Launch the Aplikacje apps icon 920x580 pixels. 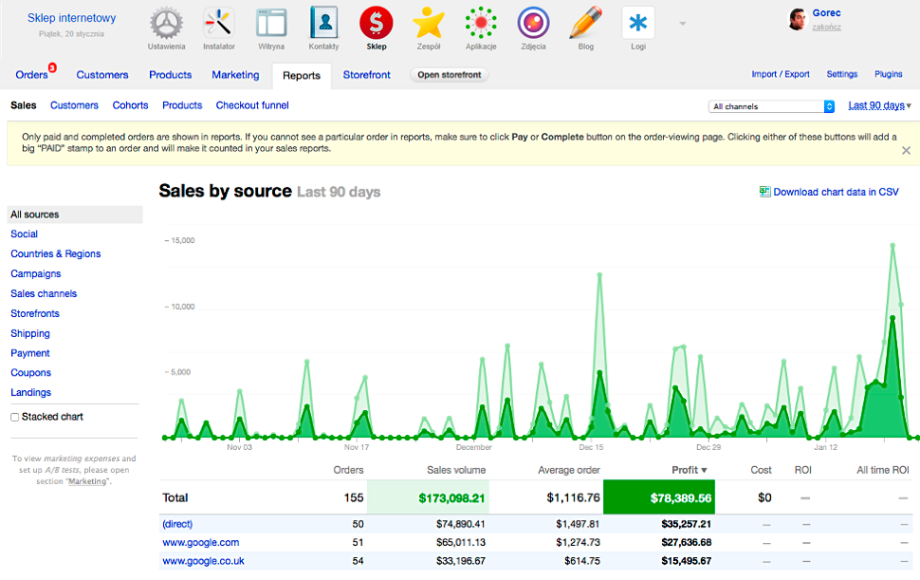coord(481,24)
